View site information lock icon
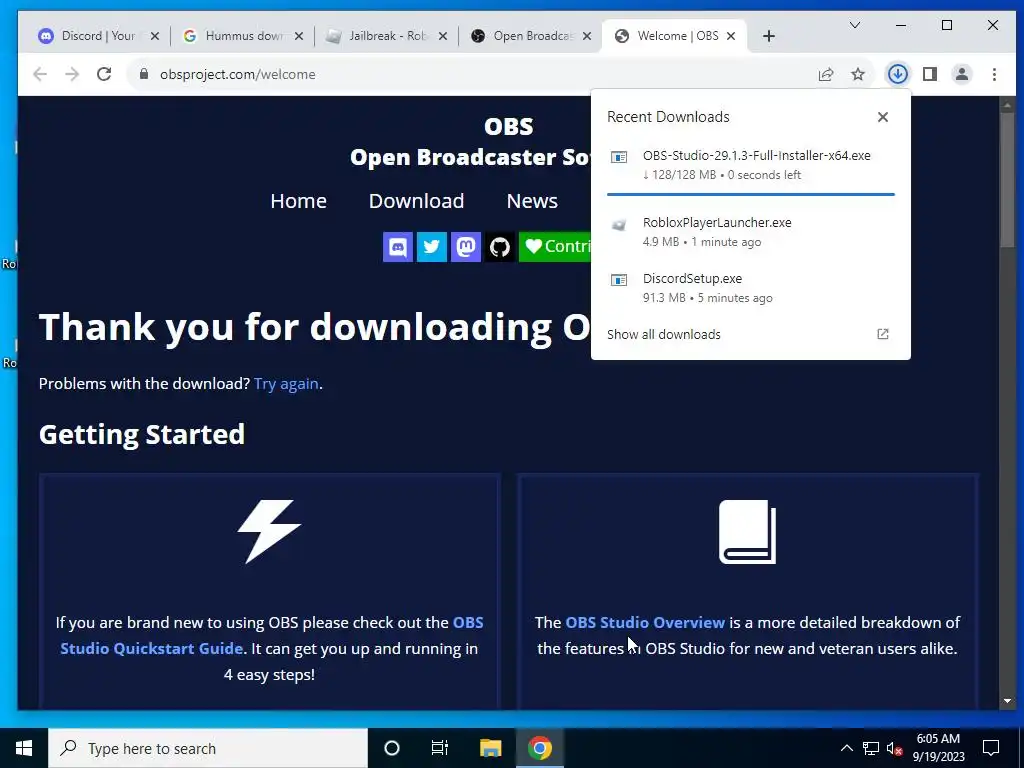Screen dimensions: 1024x768 [144, 74]
